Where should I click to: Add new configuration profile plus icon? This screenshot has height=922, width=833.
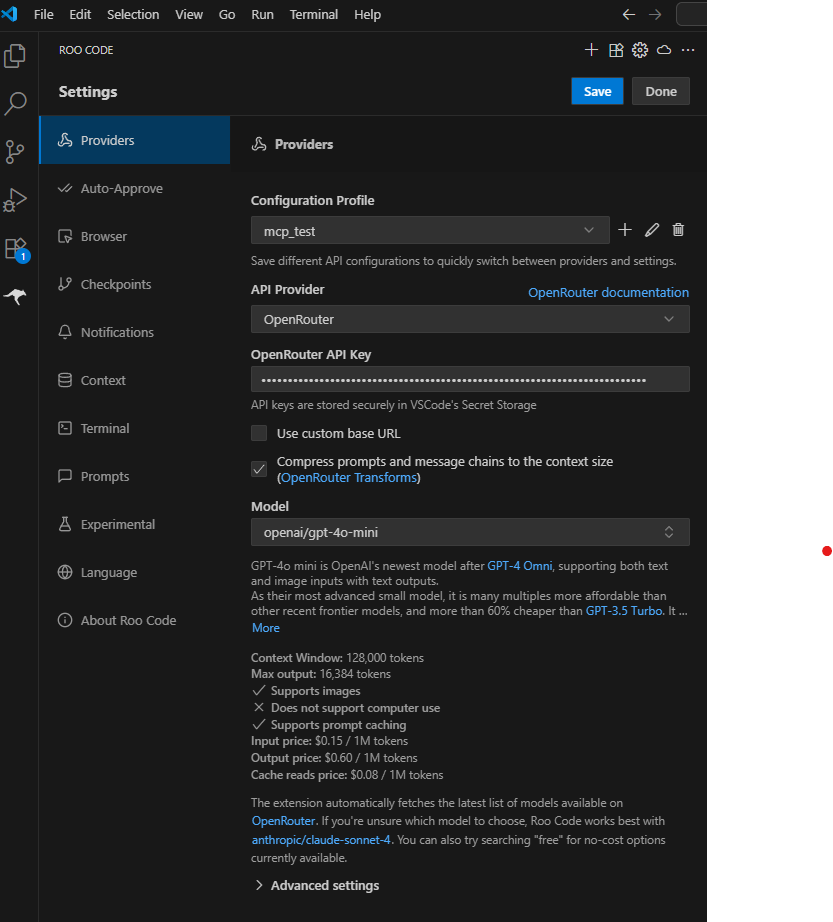625,230
